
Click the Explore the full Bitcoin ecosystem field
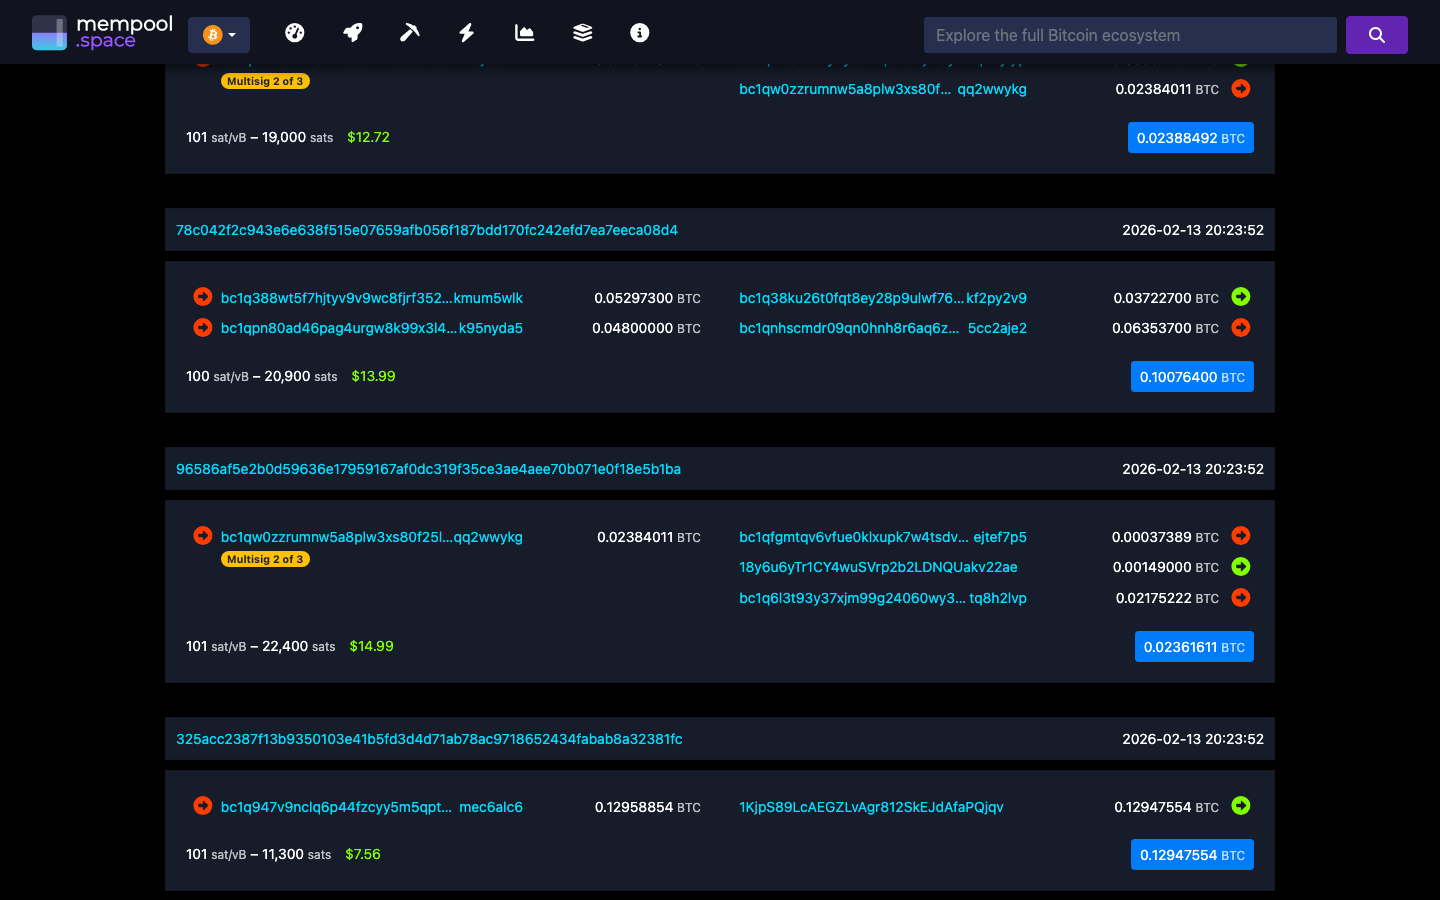point(1129,34)
